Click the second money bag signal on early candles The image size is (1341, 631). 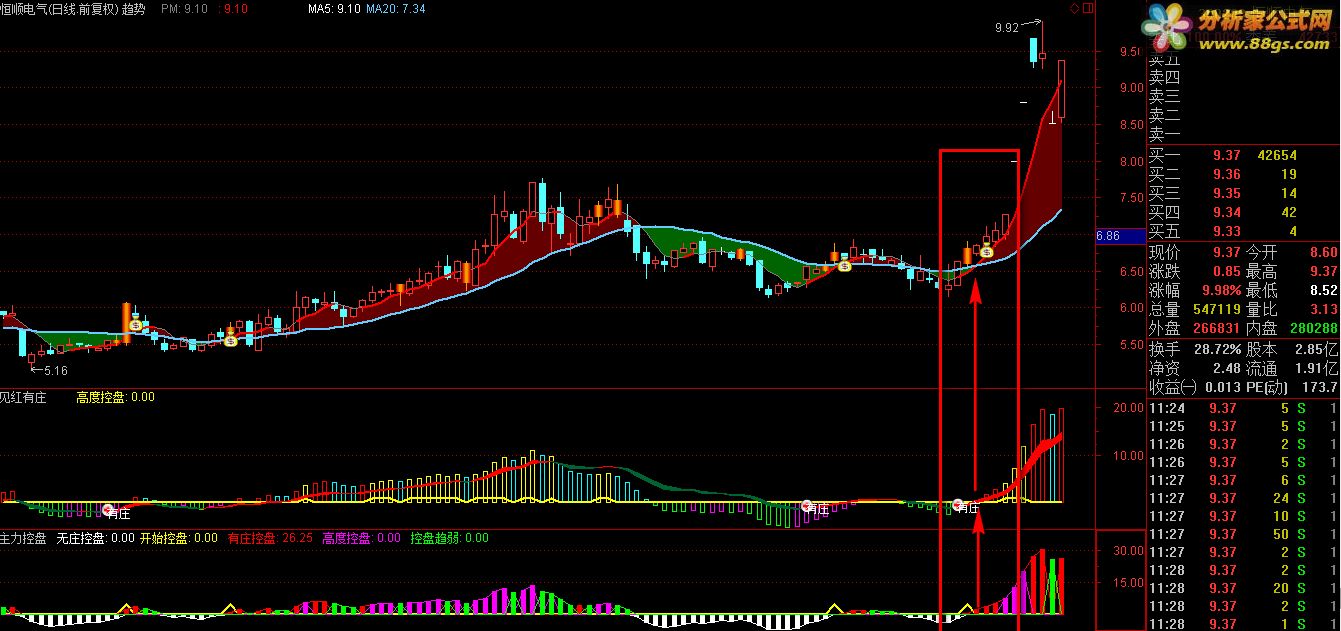point(231,339)
